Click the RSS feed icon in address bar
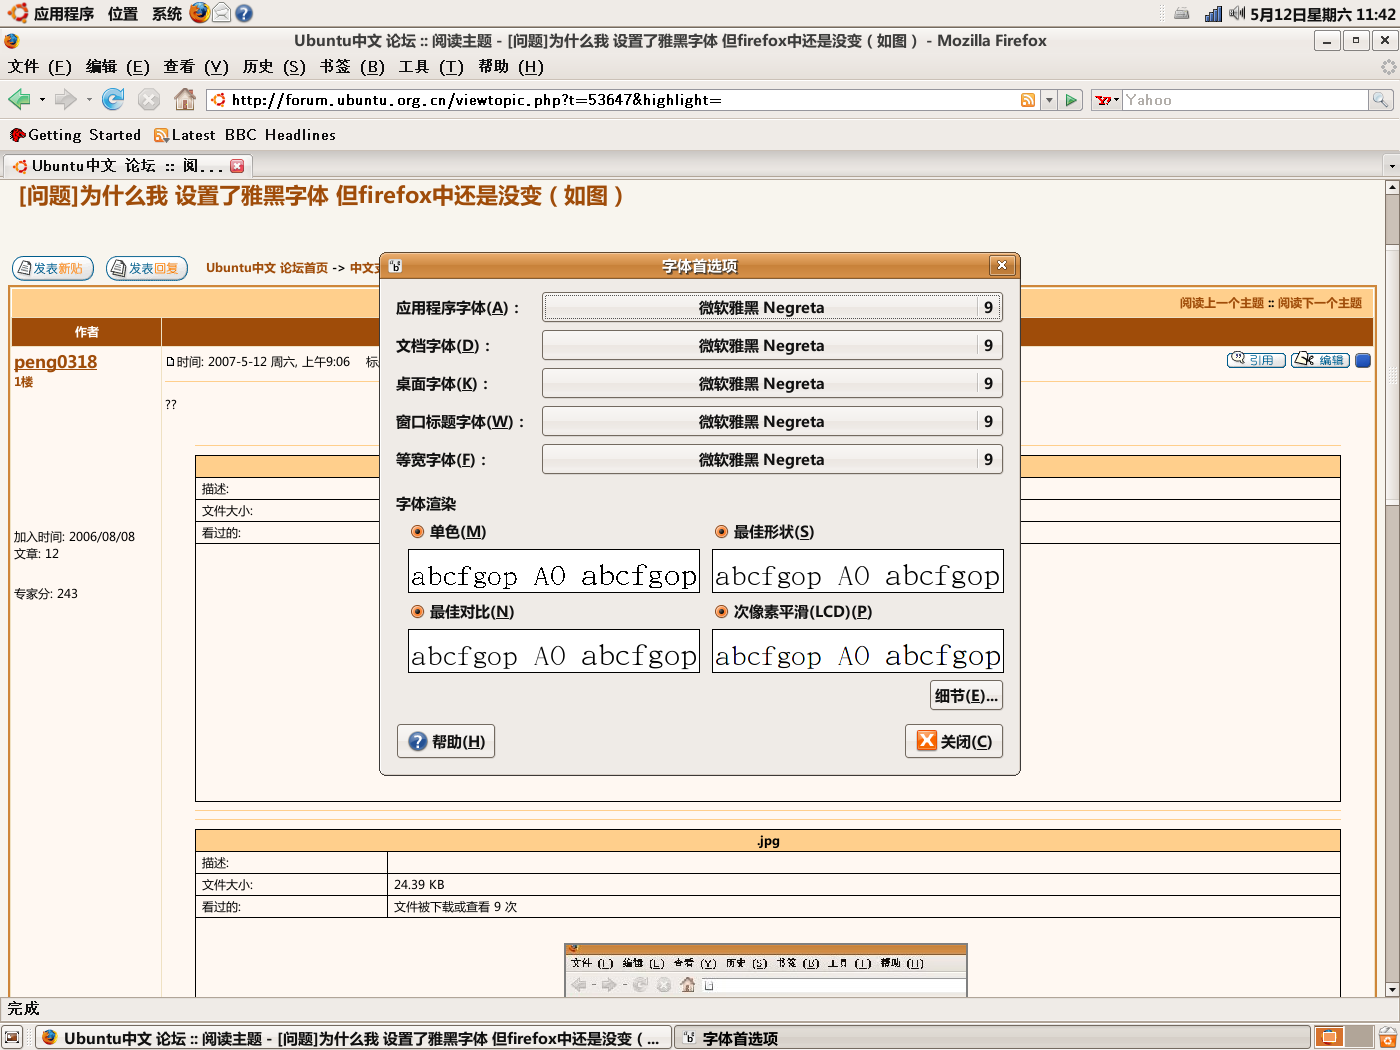This screenshot has height=1050, width=1400. [x=1028, y=100]
